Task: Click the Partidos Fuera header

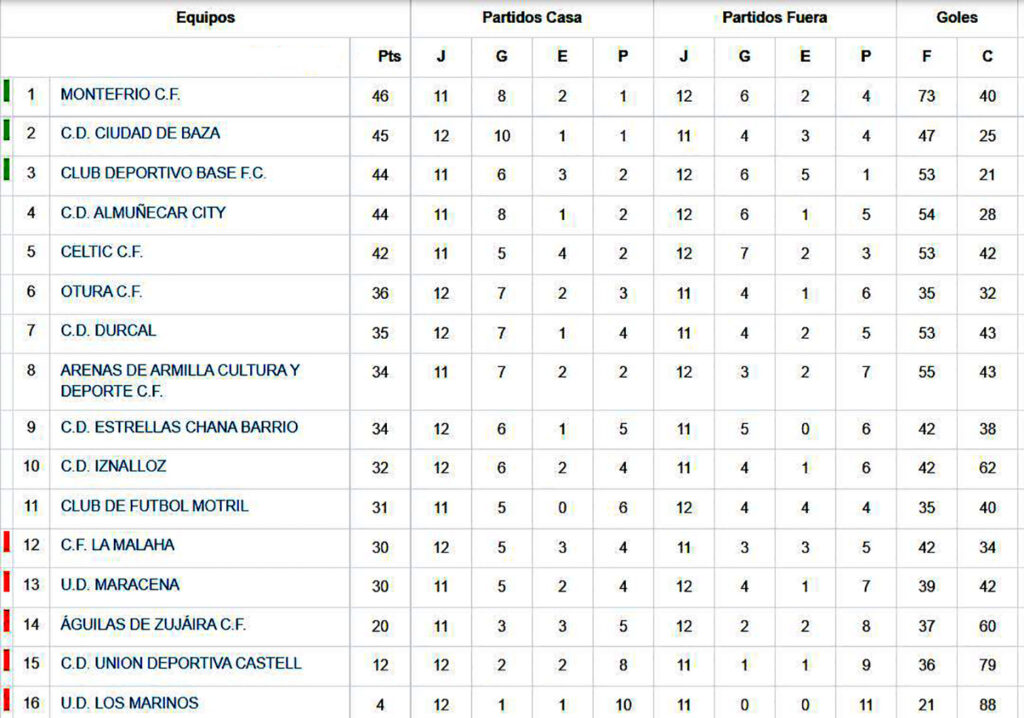Action: (774, 18)
